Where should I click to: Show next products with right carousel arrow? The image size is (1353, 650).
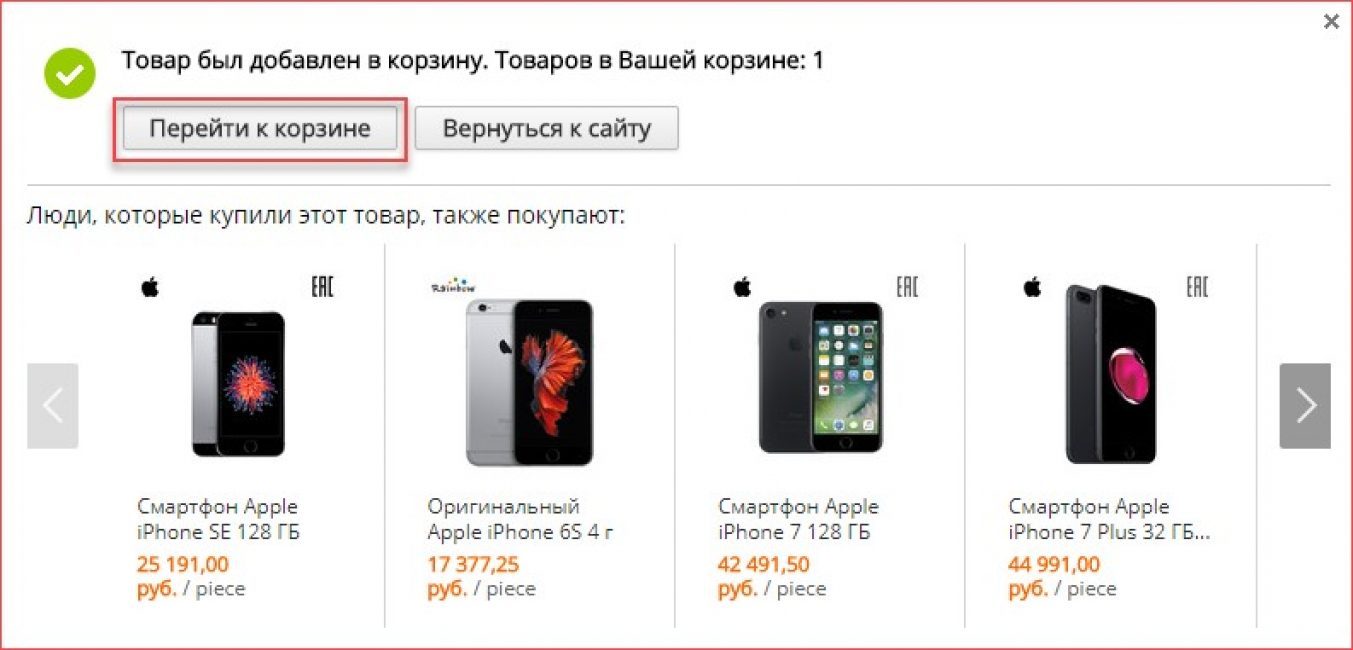(x=1305, y=405)
